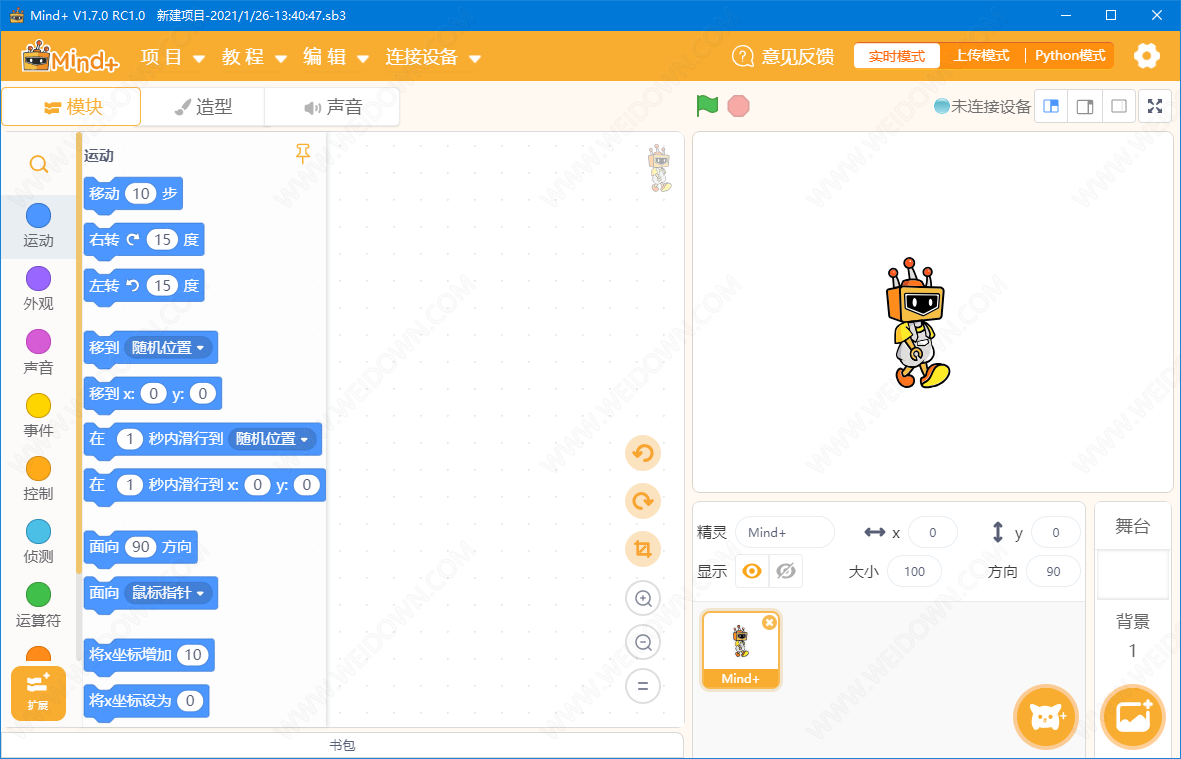Screen dimensions: 1181x759
Task: Zoom in on the workspace
Action: click(642, 599)
